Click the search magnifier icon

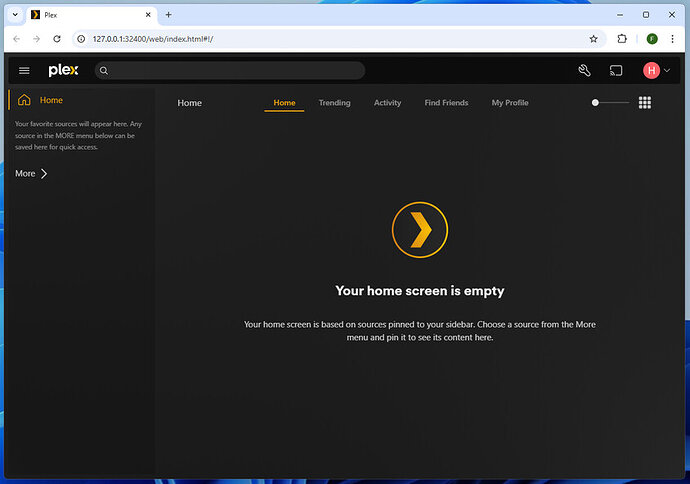pos(104,70)
